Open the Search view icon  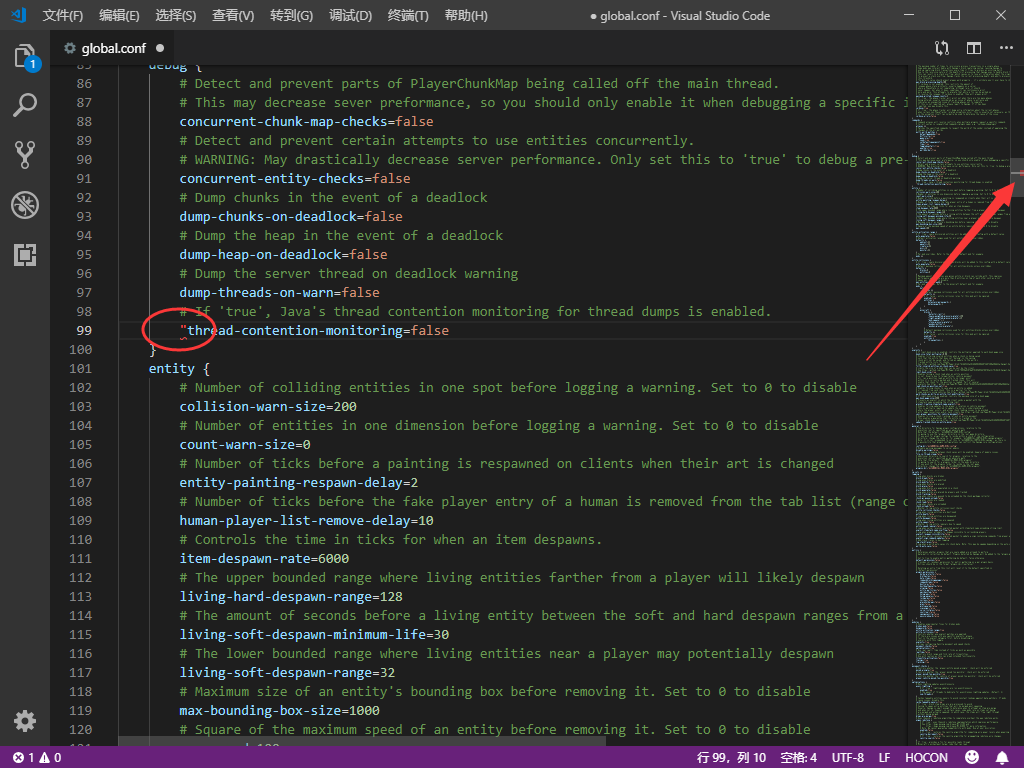click(x=25, y=105)
